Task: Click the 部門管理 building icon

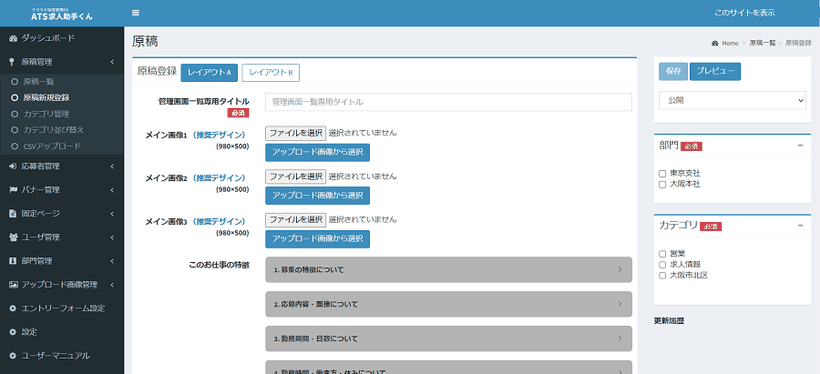Action: (x=13, y=261)
